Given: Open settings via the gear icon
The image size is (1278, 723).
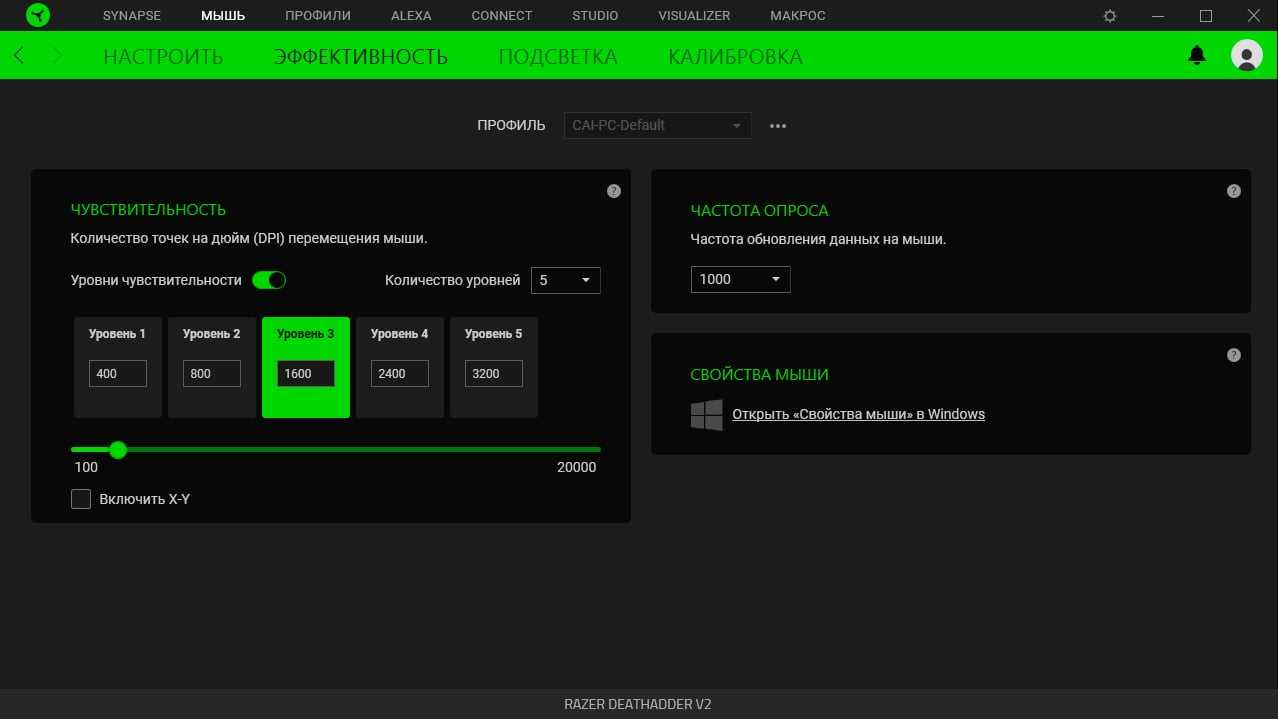Looking at the screenshot, I should pos(1110,16).
